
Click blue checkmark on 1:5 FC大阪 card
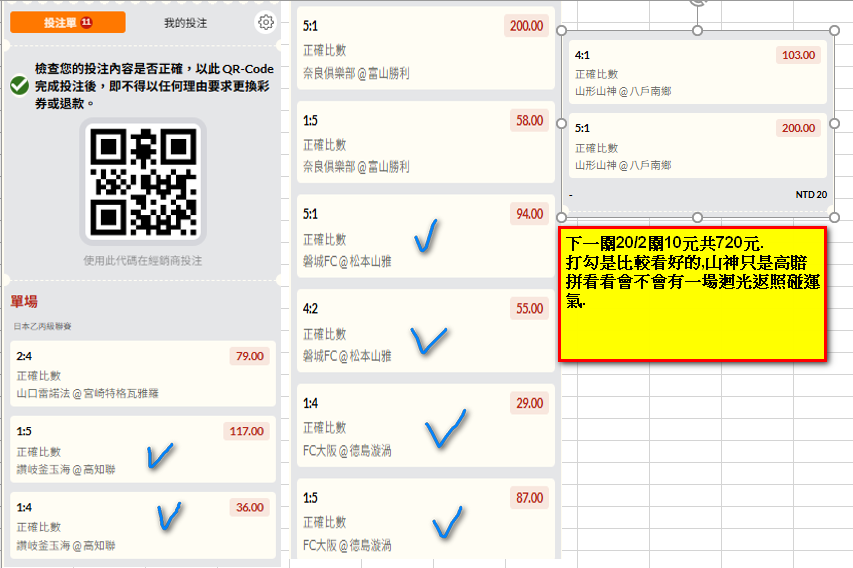[446, 521]
